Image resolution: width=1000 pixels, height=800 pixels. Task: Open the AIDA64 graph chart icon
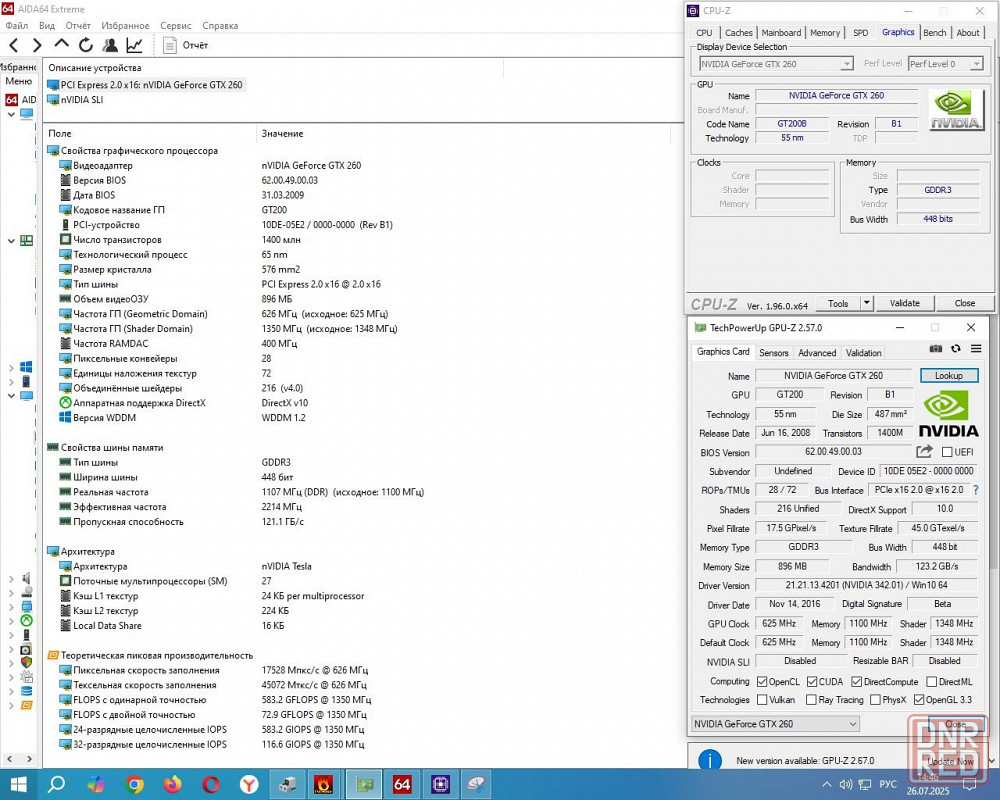[134, 45]
